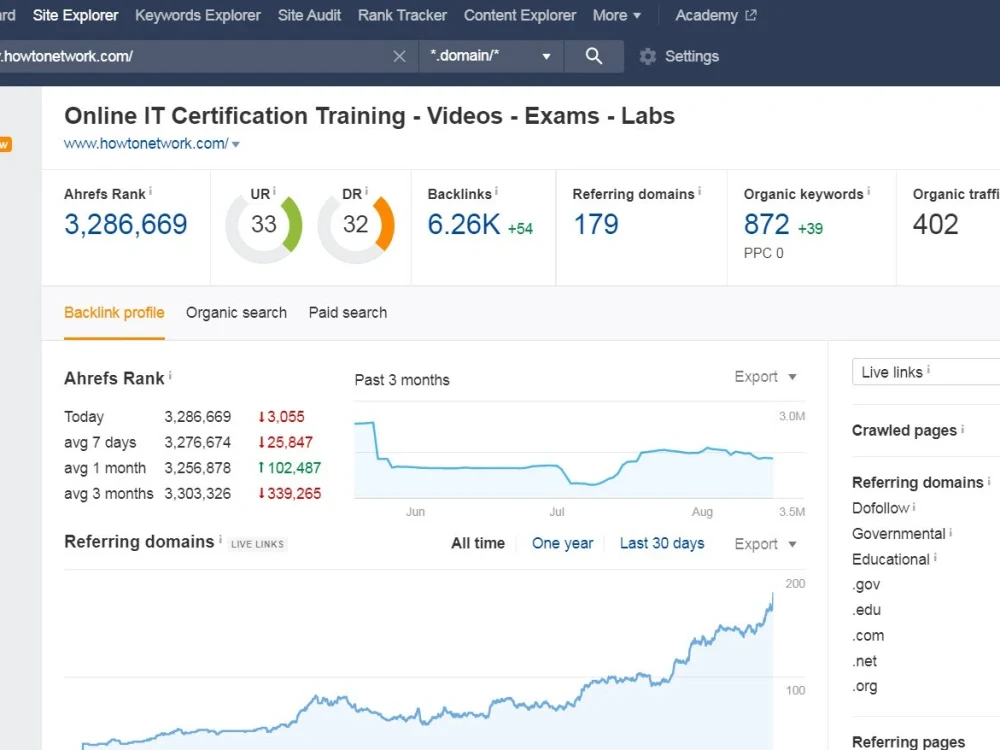Click the UR 33 gauge
The image size is (1000, 750).
(263, 225)
